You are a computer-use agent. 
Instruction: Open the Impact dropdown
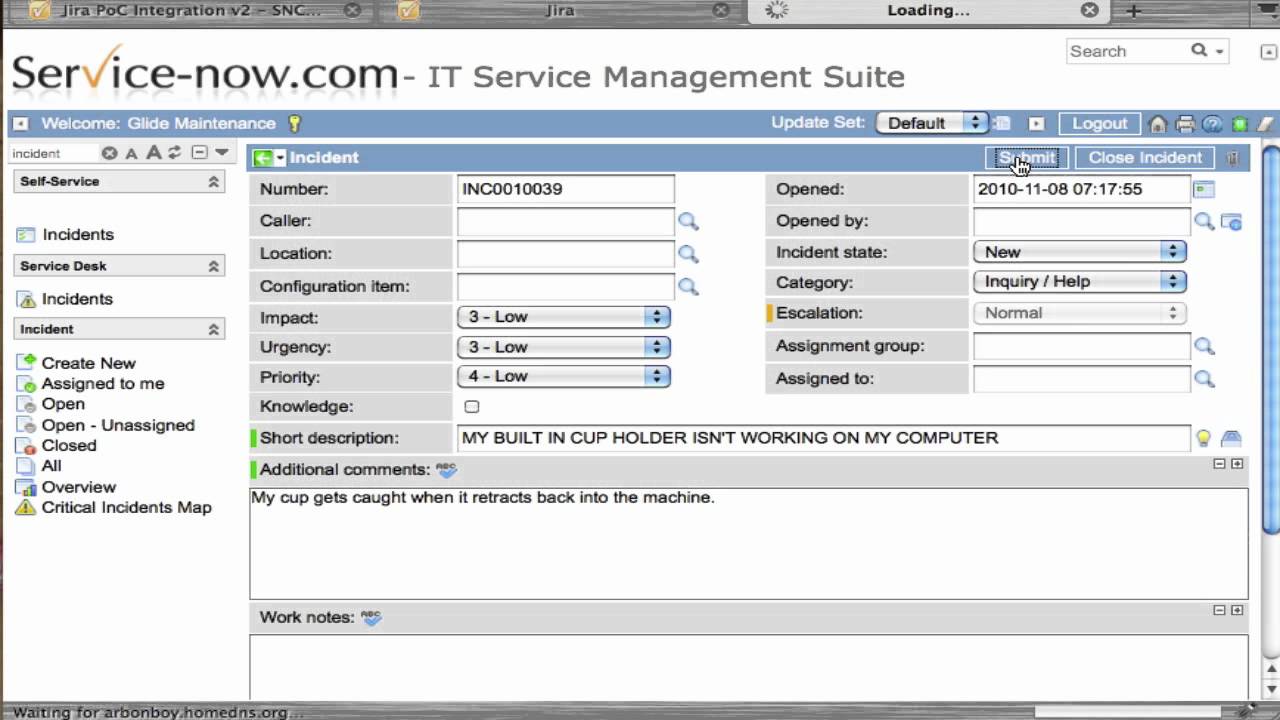(564, 317)
